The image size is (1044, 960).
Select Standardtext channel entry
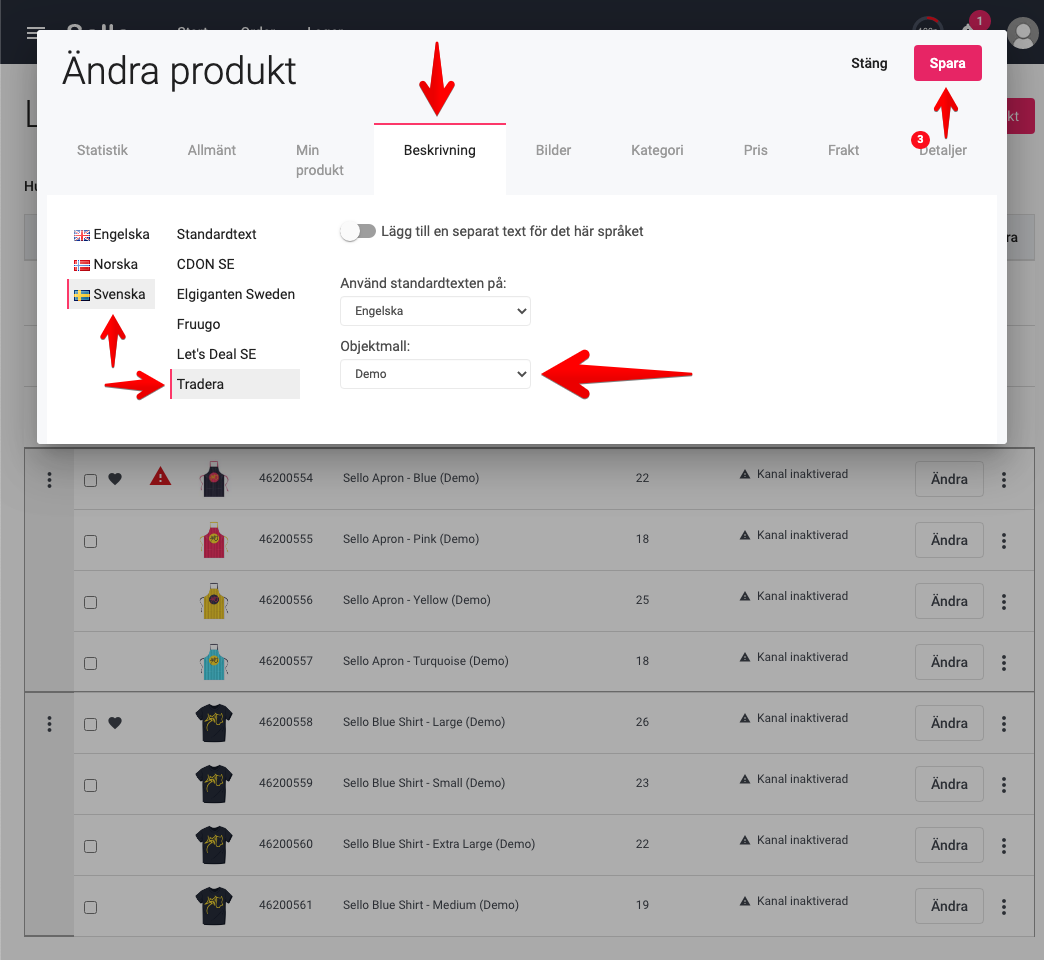235,234
